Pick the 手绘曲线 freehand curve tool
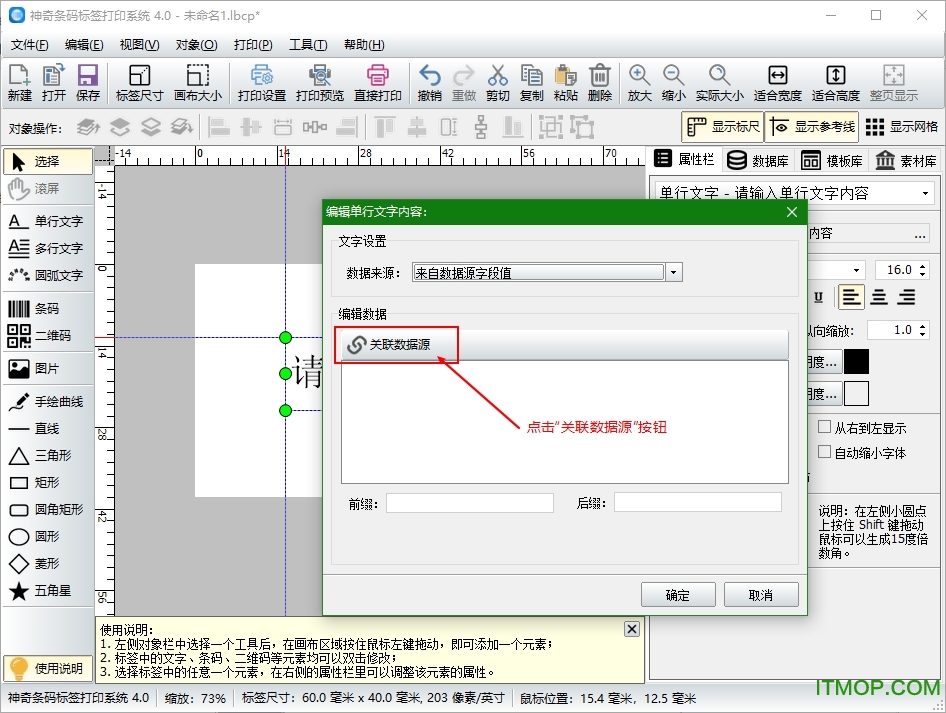This screenshot has width=946, height=713. point(47,402)
